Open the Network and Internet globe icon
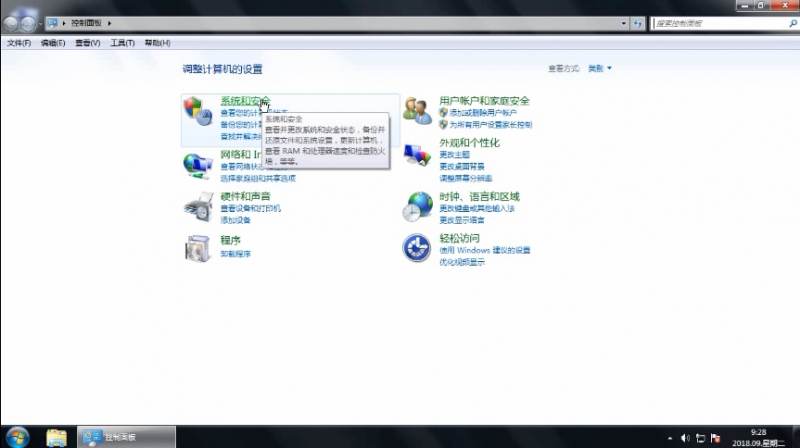Screen dimensions: 800x448 pos(197,166)
